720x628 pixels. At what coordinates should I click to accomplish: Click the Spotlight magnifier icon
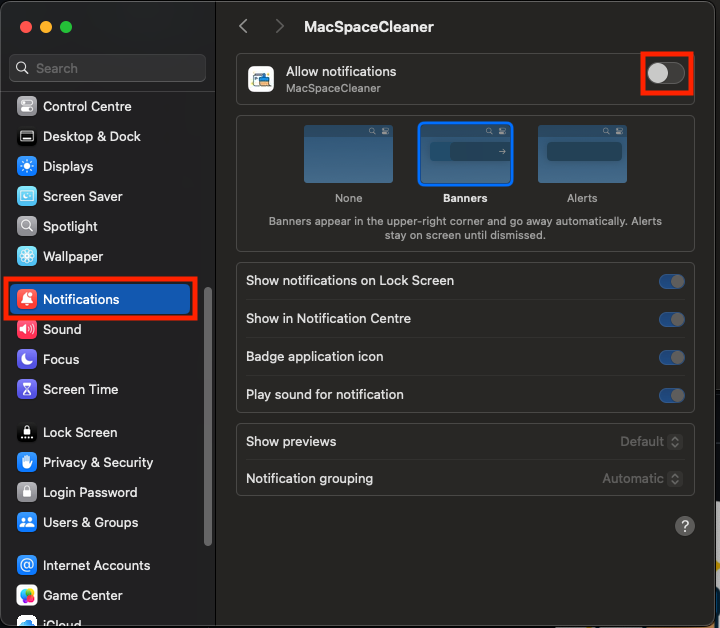[27, 226]
